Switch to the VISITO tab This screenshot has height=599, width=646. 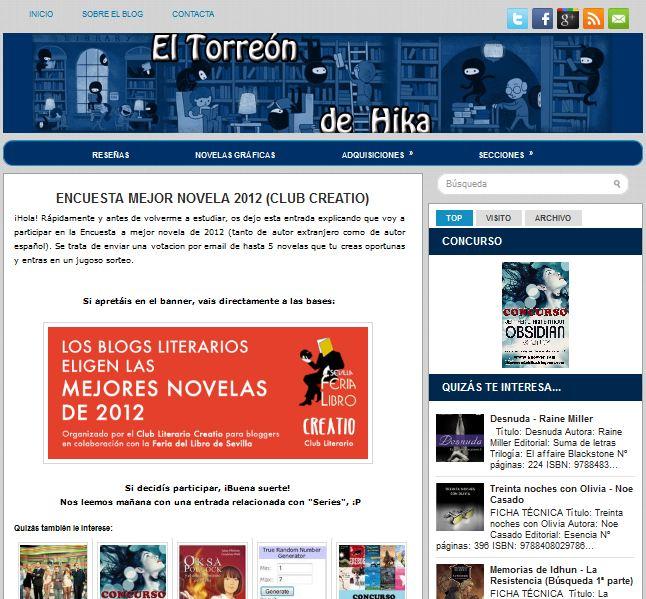(498, 218)
